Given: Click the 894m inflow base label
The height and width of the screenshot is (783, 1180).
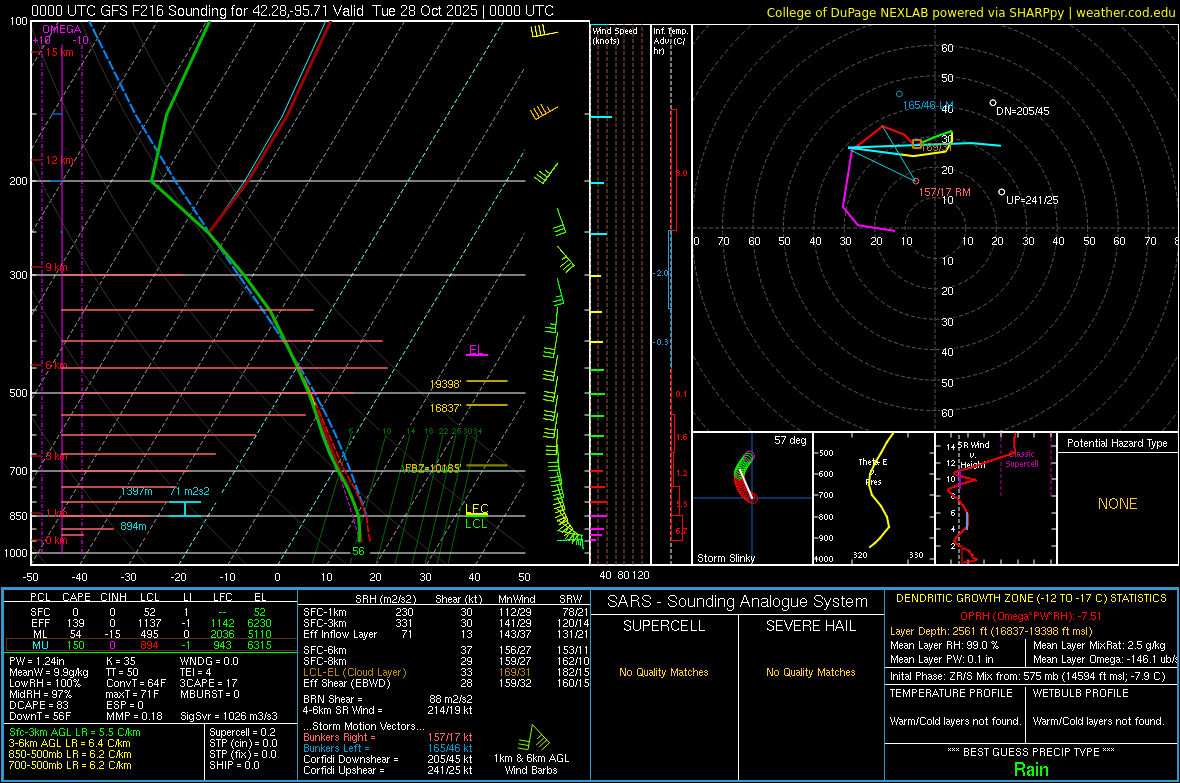Looking at the screenshot, I should point(133,526).
